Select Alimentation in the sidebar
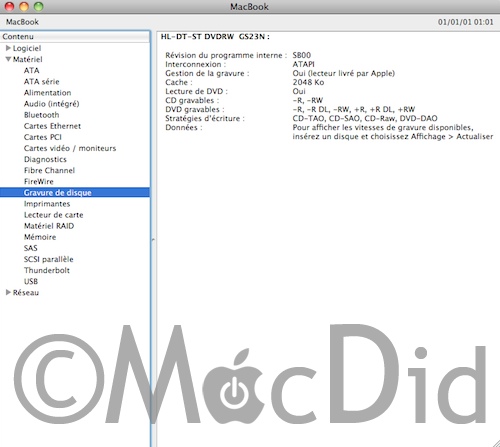The height and width of the screenshot is (447, 500). [48, 93]
